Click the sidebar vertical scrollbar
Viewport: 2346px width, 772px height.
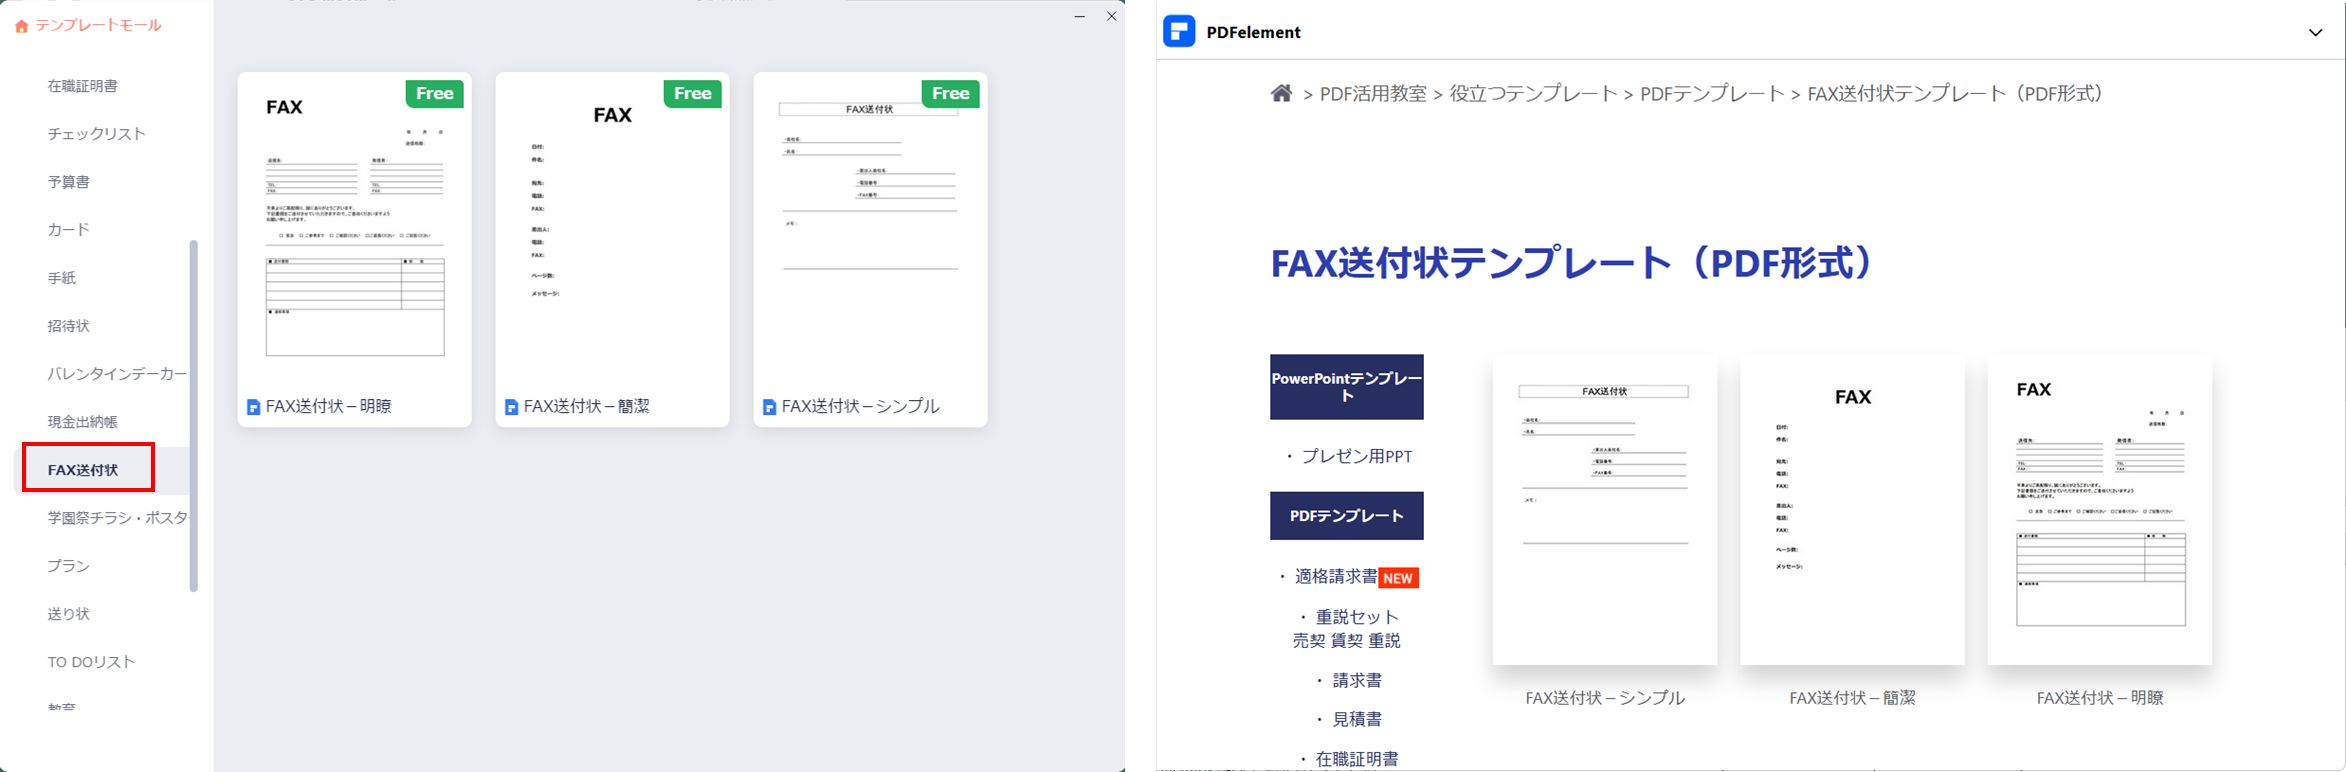pos(194,415)
